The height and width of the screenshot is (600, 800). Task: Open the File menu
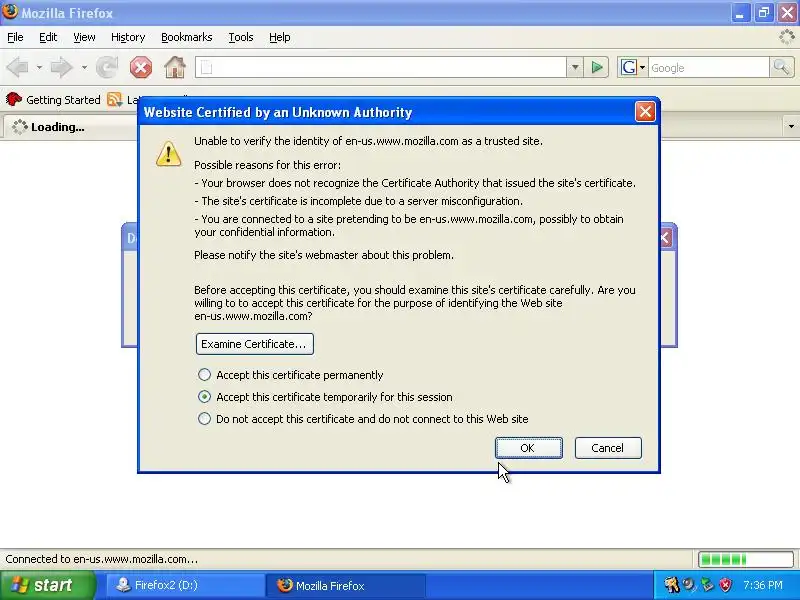click(15, 37)
